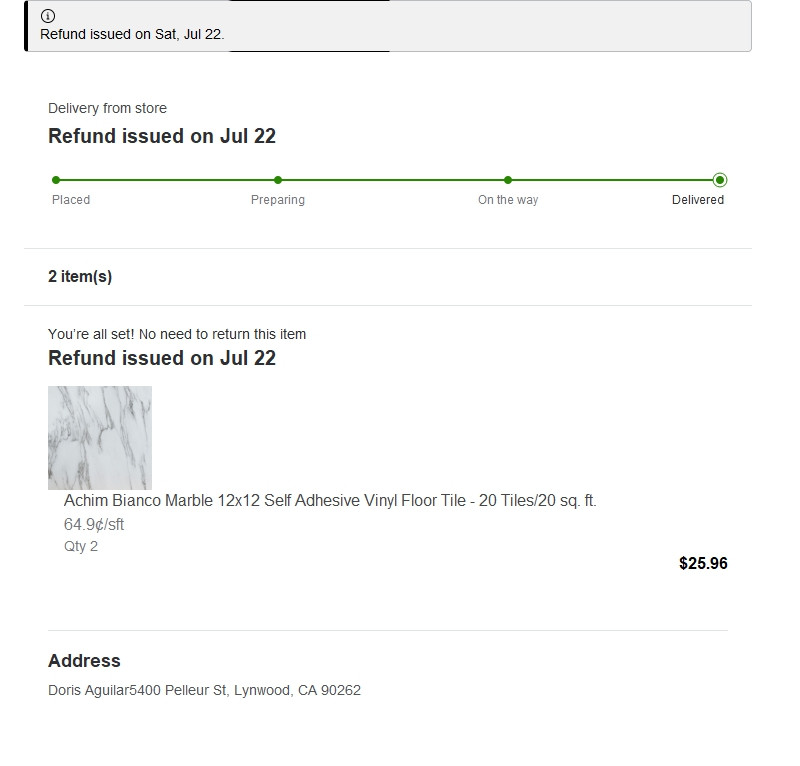
Task: Click the Preparing status dot
Action: [278, 180]
